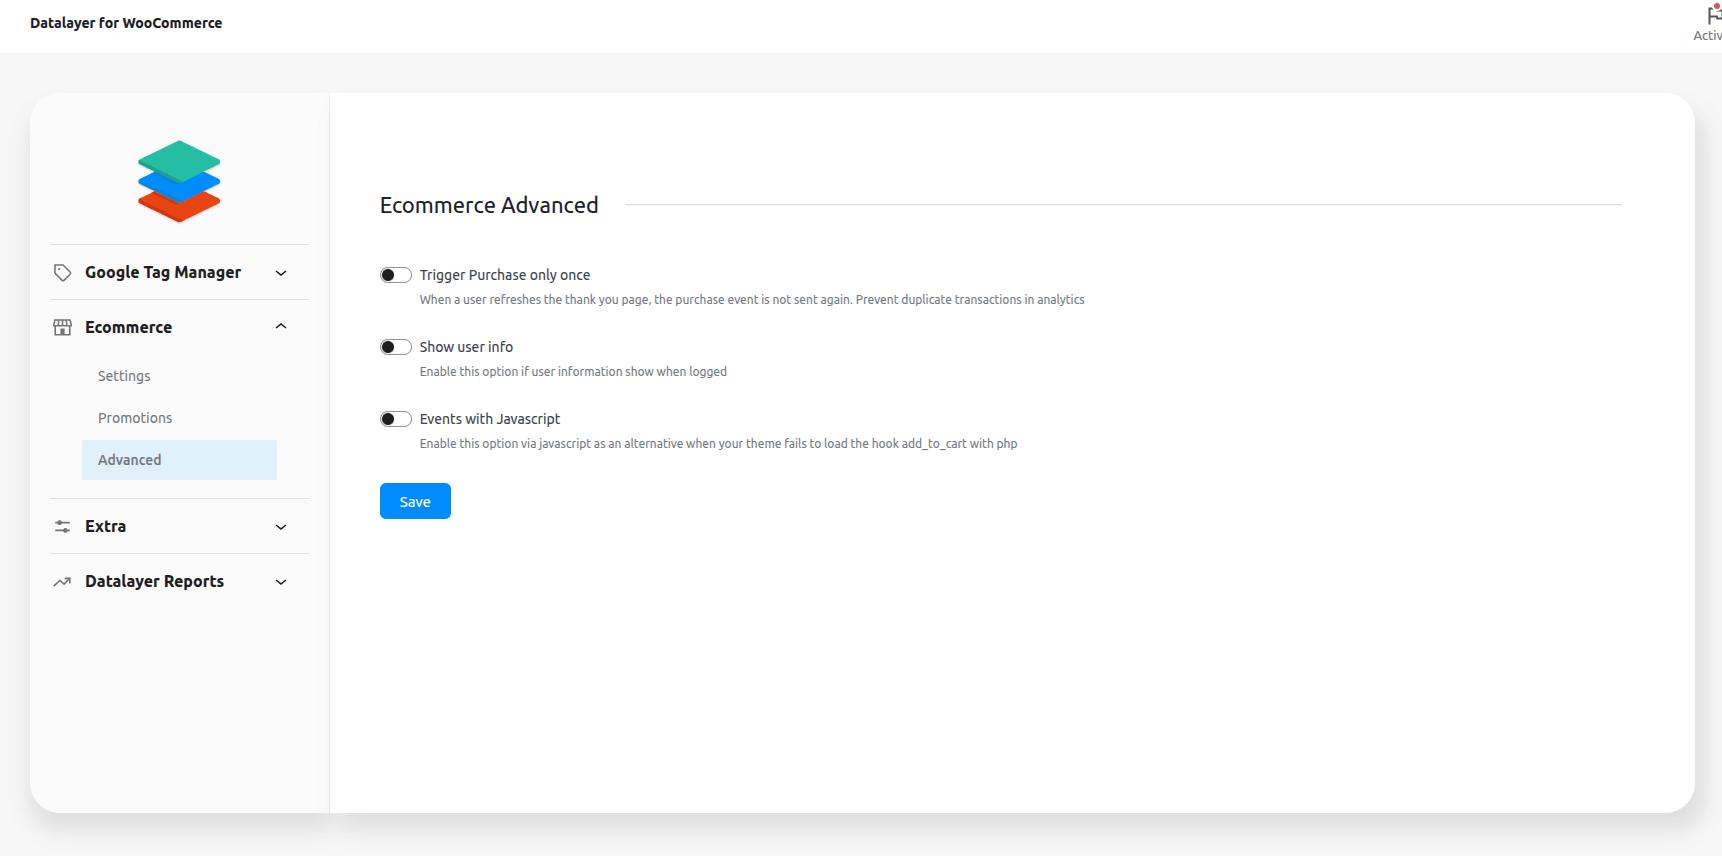Image resolution: width=1722 pixels, height=856 pixels.
Task: Expand Datalayer Reports section chevron
Action: pos(281,582)
